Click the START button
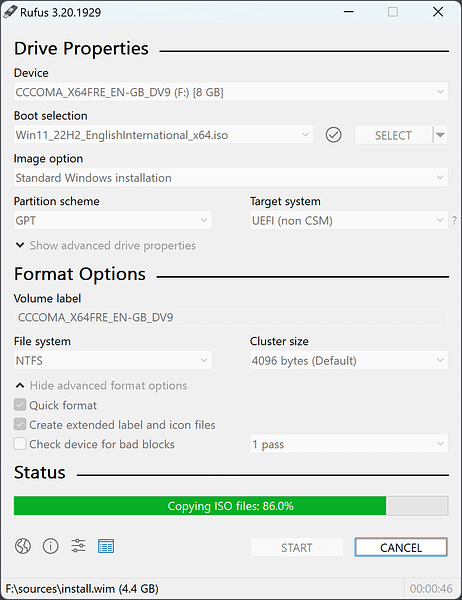The width and height of the screenshot is (462, 600). 297,547
